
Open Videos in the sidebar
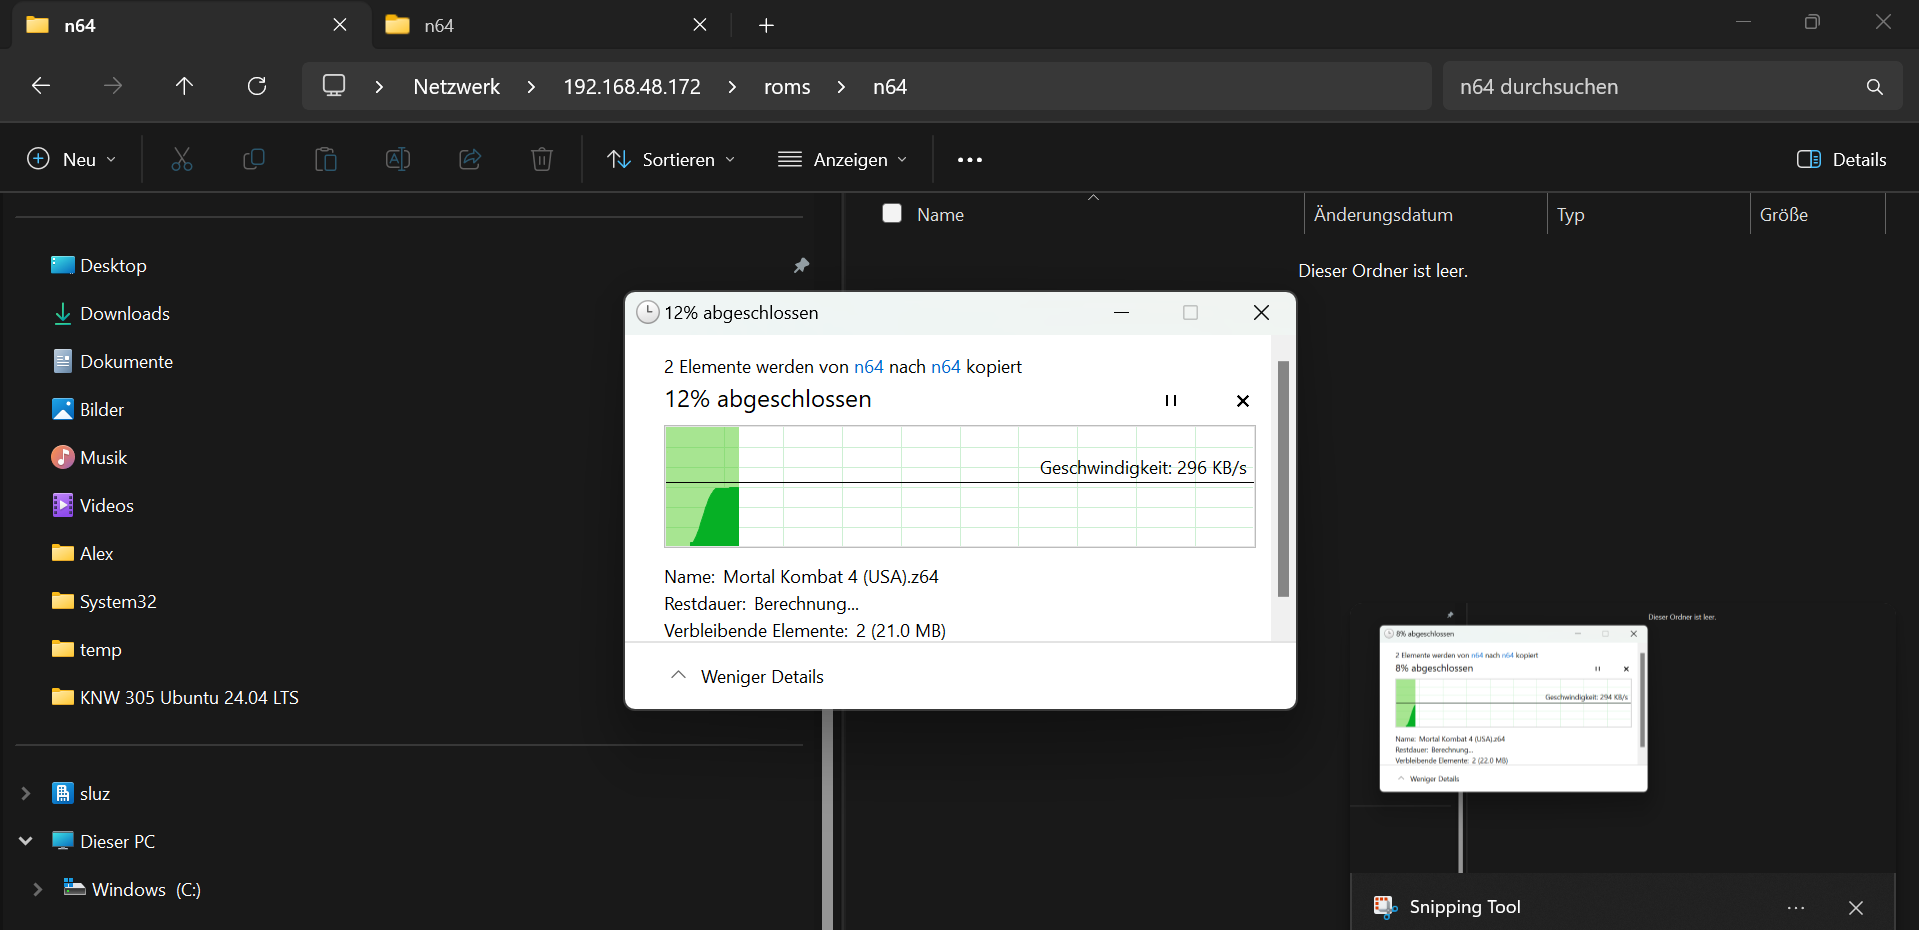pyautogui.click(x=92, y=506)
